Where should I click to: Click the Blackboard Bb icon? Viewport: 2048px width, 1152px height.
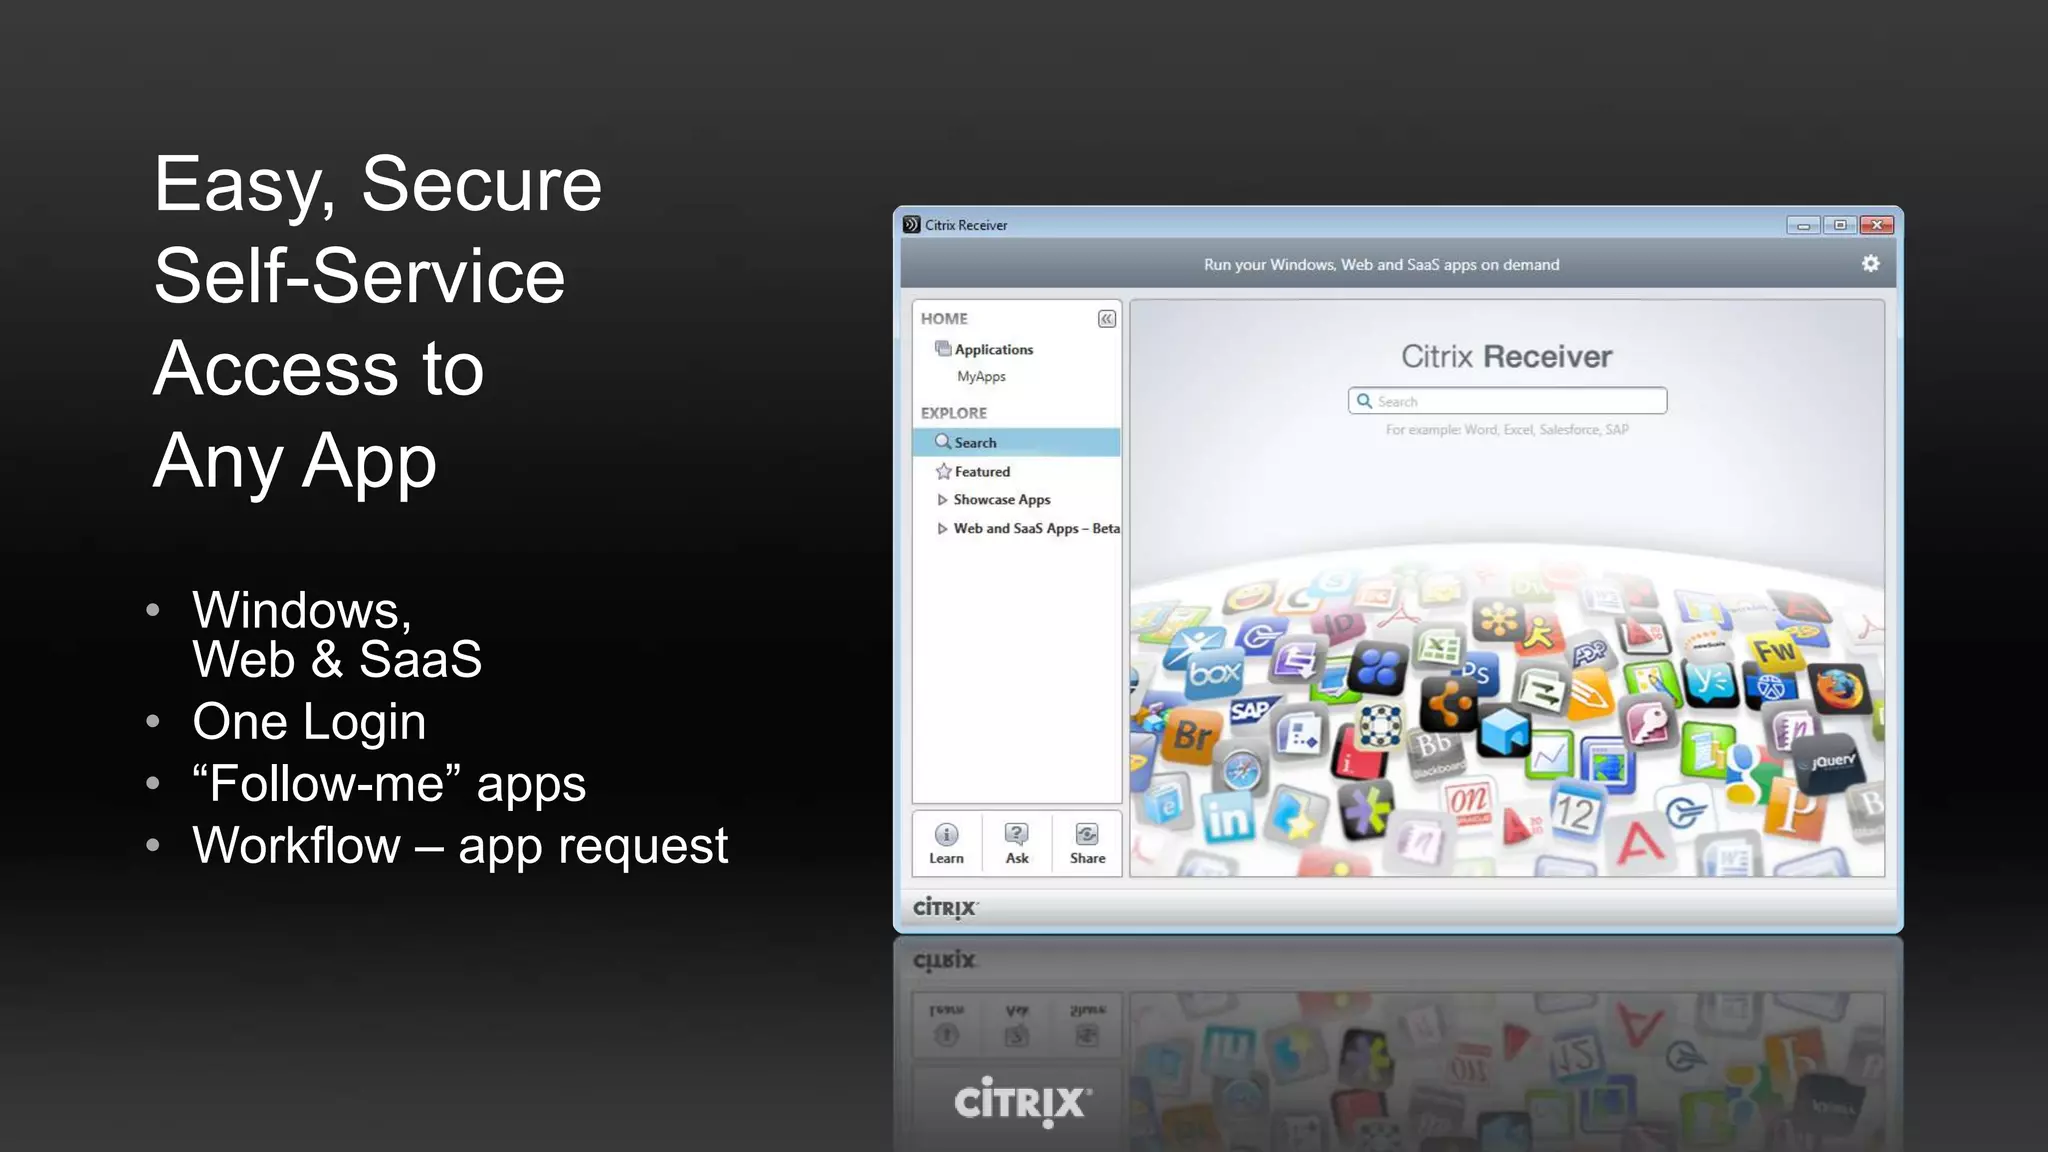1436,750
